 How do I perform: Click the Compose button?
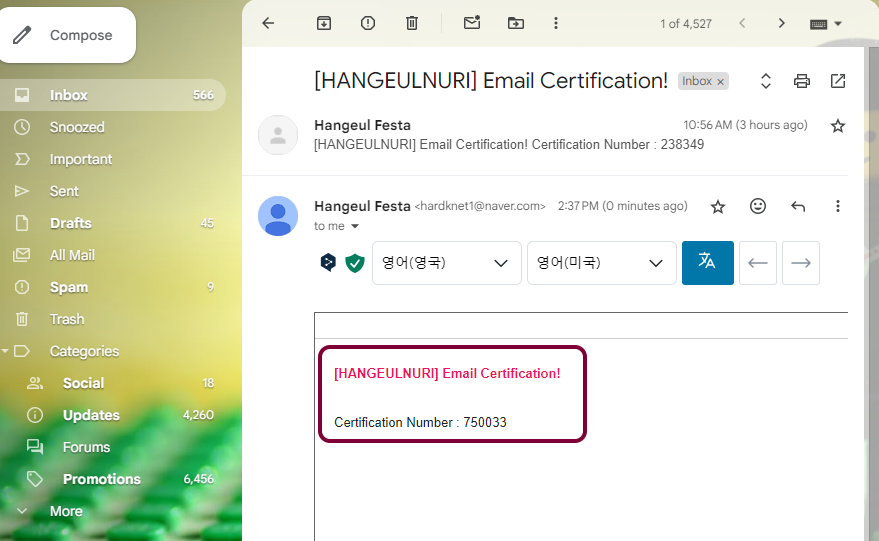click(x=68, y=35)
